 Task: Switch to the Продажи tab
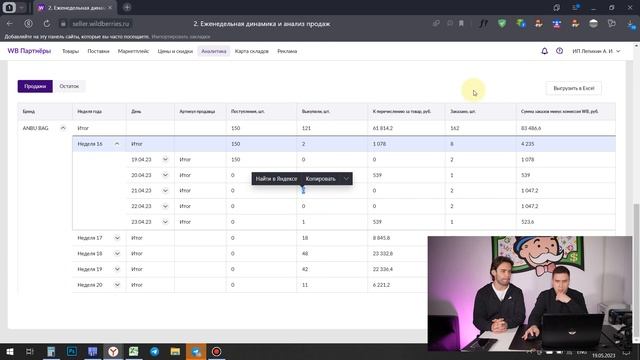pyautogui.click(x=35, y=86)
